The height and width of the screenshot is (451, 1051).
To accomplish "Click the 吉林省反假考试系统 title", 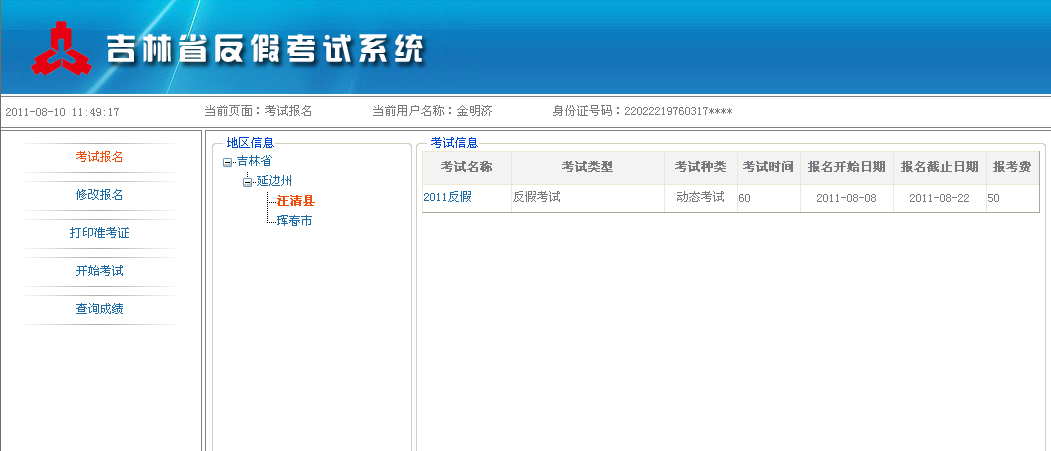I will point(265,50).
